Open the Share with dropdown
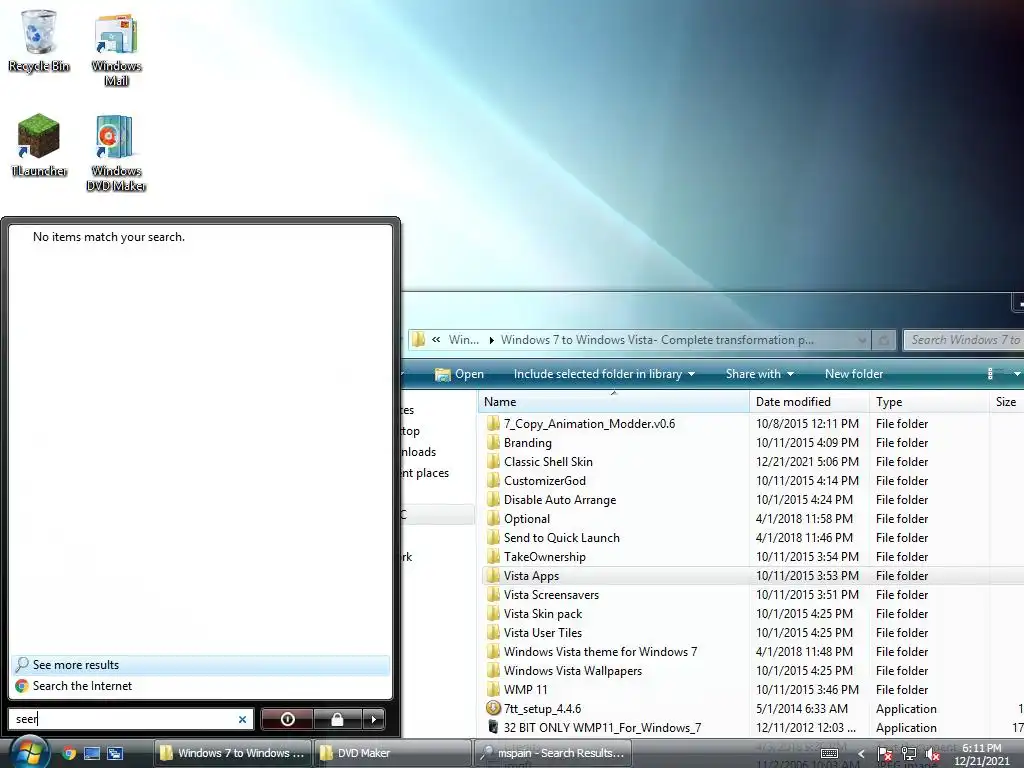The height and width of the screenshot is (768, 1024). click(x=760, y=374)
